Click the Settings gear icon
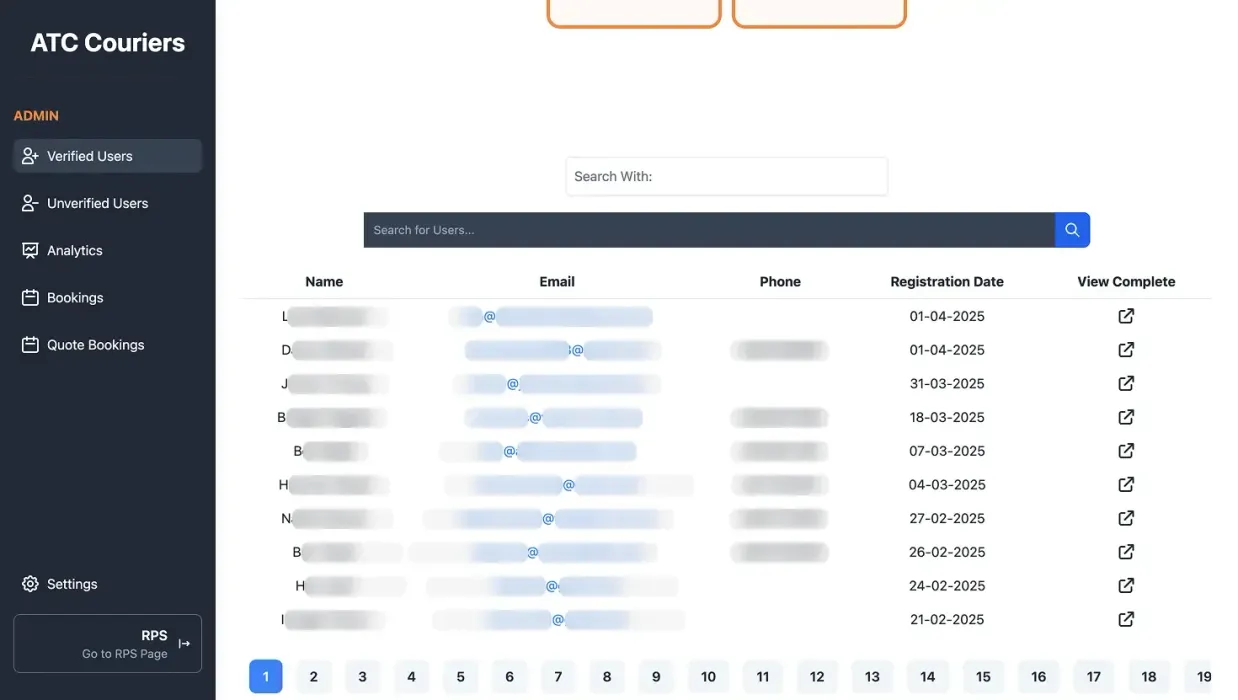This screenshot has height=700, width=1238. pyautogui.click(x=30, y=583)
